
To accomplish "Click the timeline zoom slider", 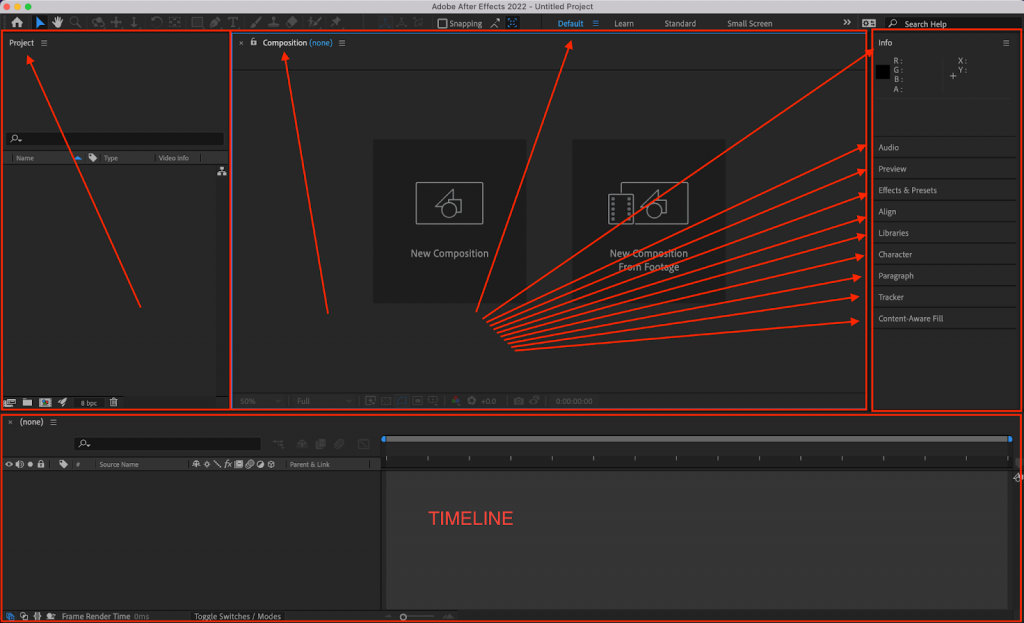I will coord(403,617).
